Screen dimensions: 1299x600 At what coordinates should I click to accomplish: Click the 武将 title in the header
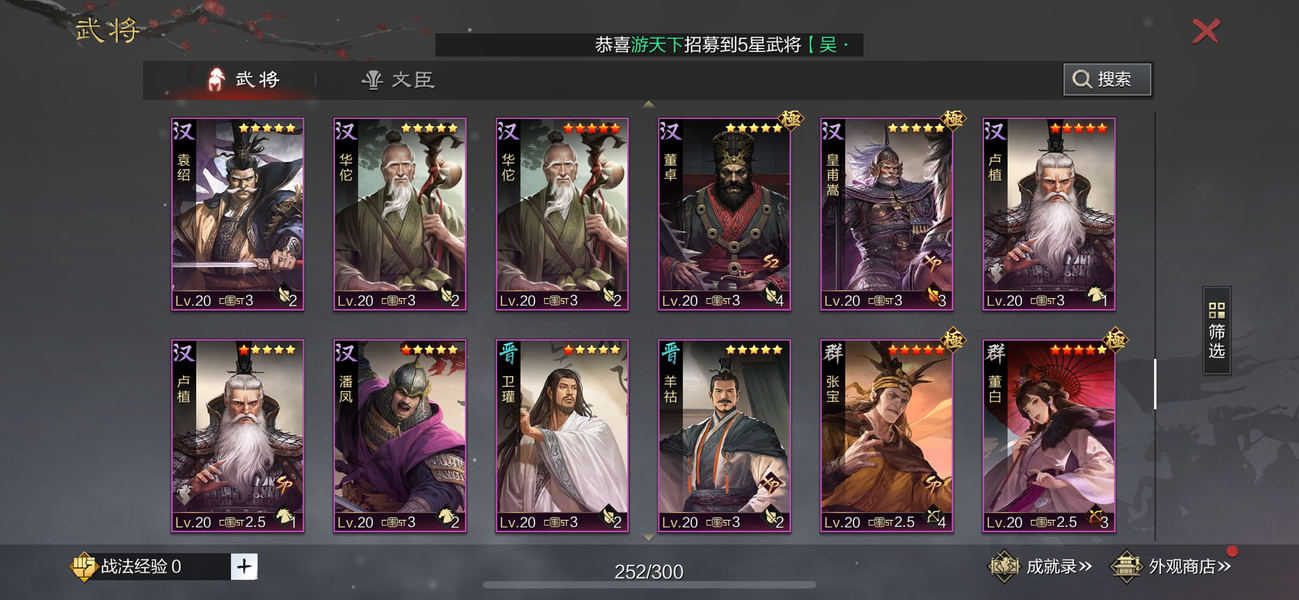click(x=107, y=29)
